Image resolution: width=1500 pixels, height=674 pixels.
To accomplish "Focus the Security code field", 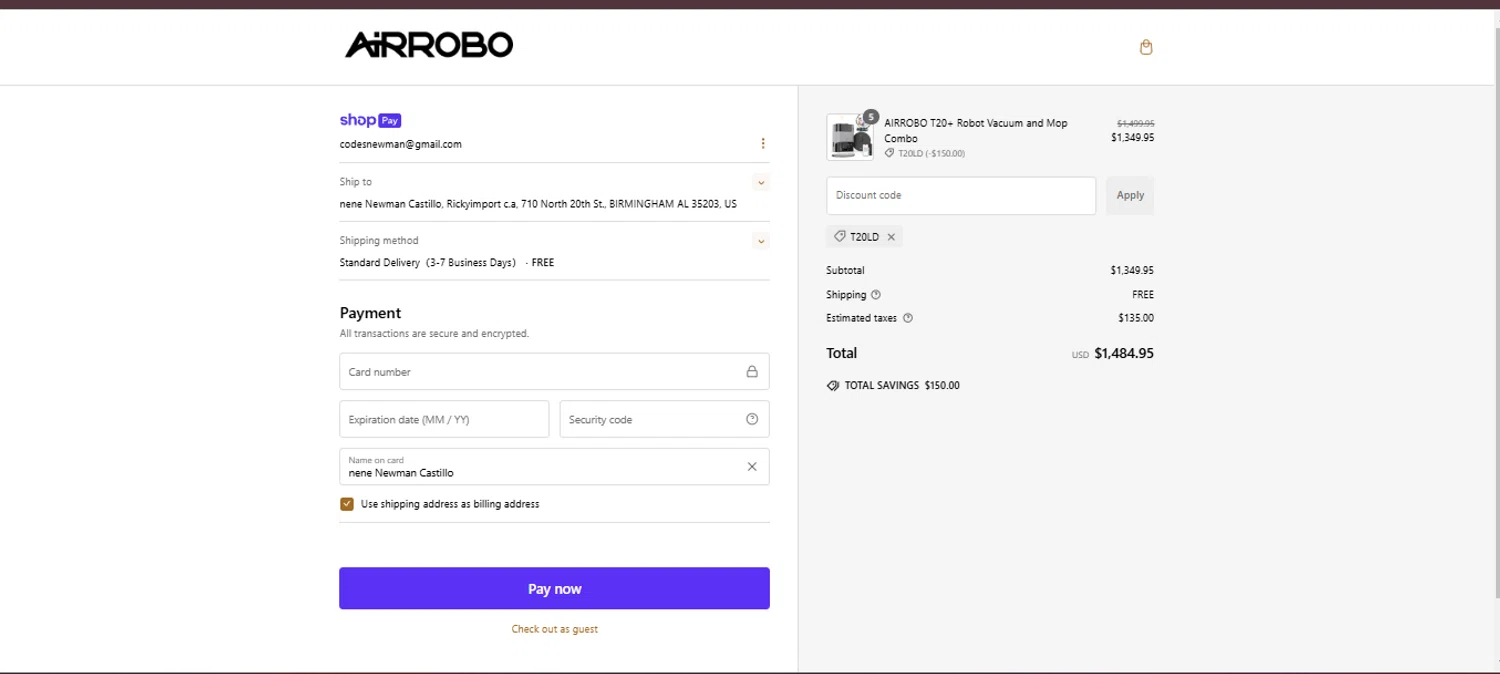I will pyautogui.click(x=664, y=419).
